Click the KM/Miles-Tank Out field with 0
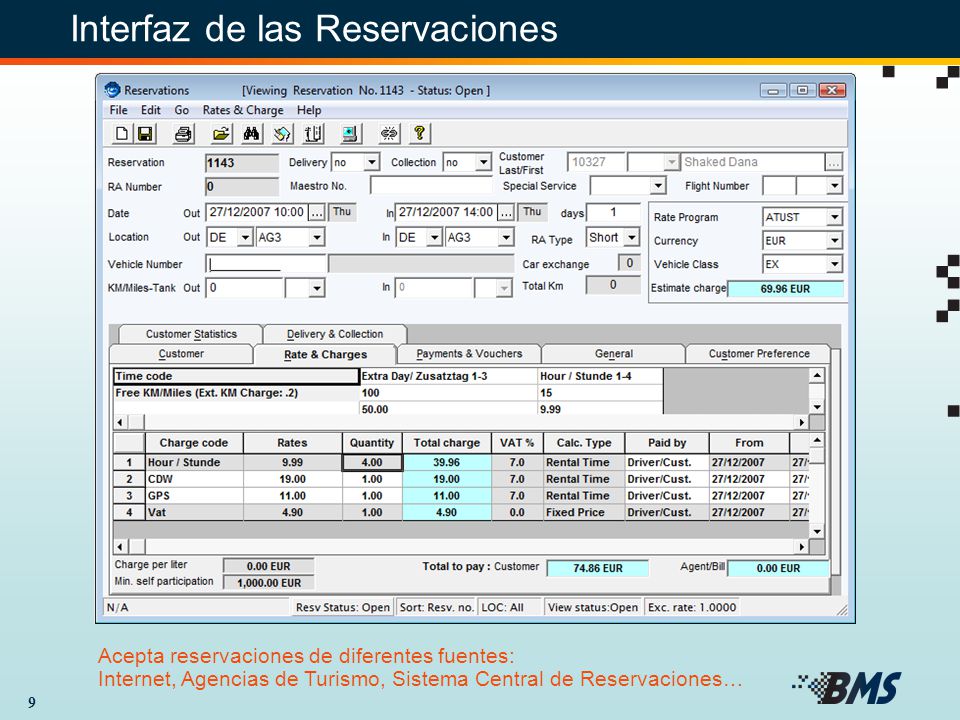The height and width of the screenshot is (720, 960). pyautogui.click(x=245, y=288)
